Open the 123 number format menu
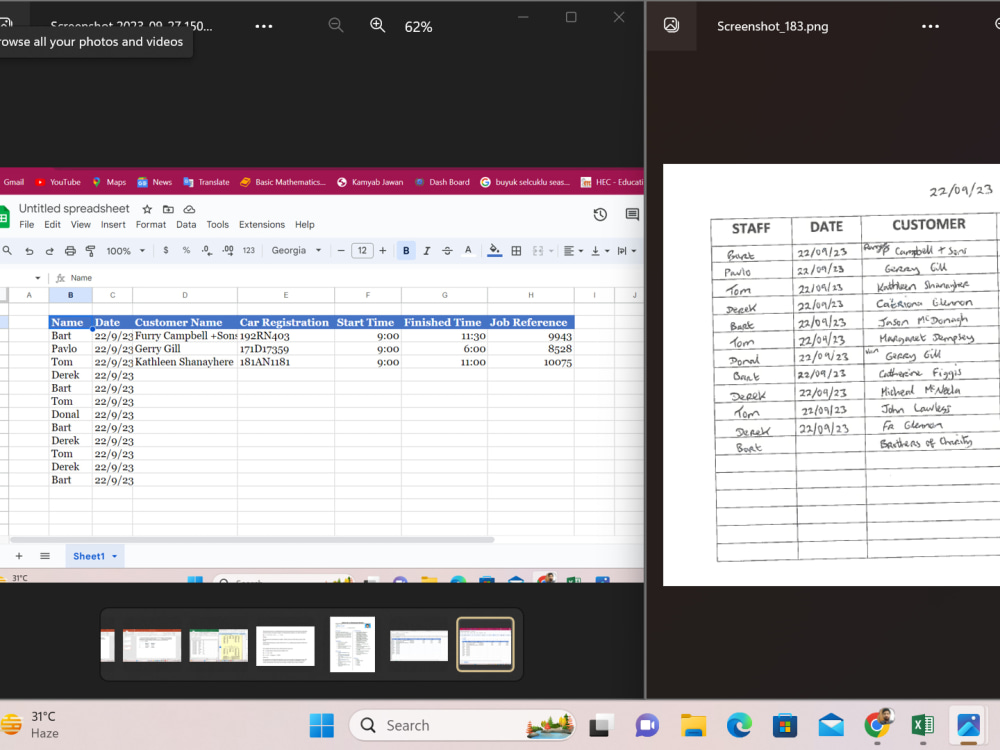This screenshot has height=750, width=1000. point(249,251)
